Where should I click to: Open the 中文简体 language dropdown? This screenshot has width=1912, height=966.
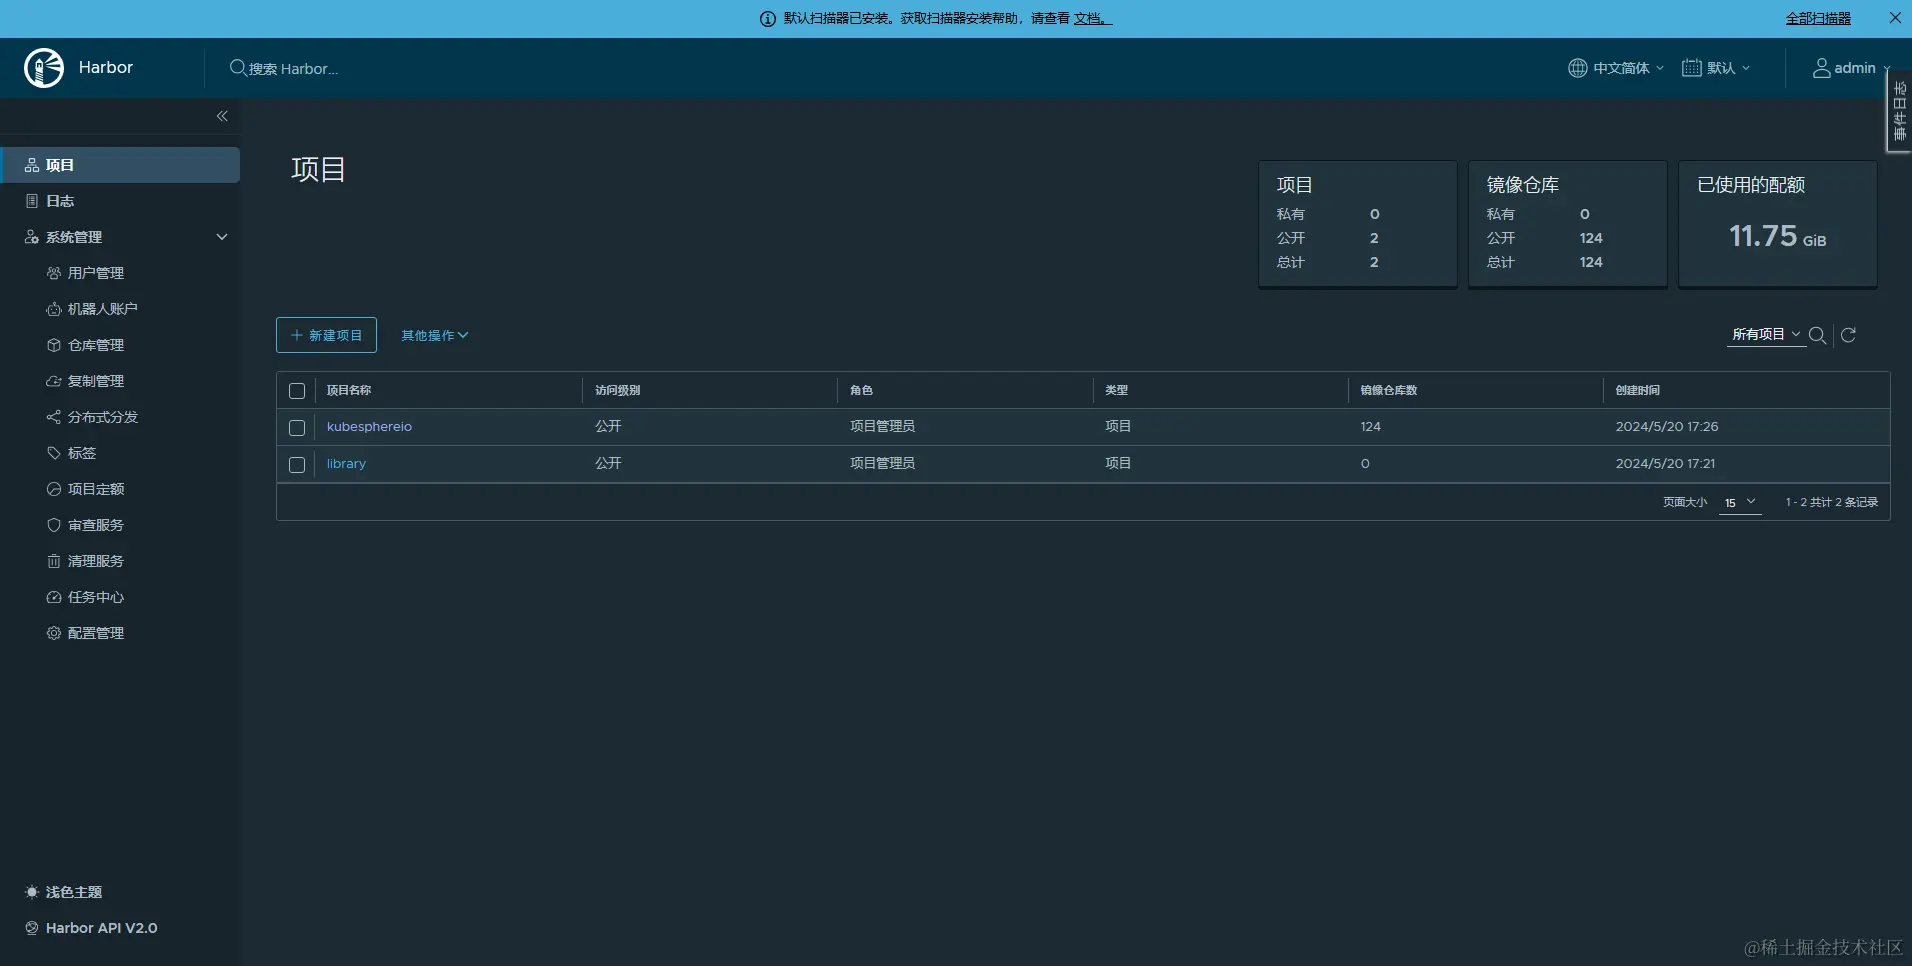pos(1616,68)
